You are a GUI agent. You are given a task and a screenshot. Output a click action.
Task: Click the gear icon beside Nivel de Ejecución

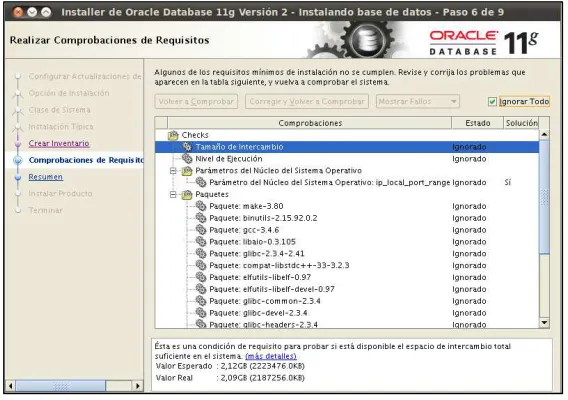click(x=187, y=159)
